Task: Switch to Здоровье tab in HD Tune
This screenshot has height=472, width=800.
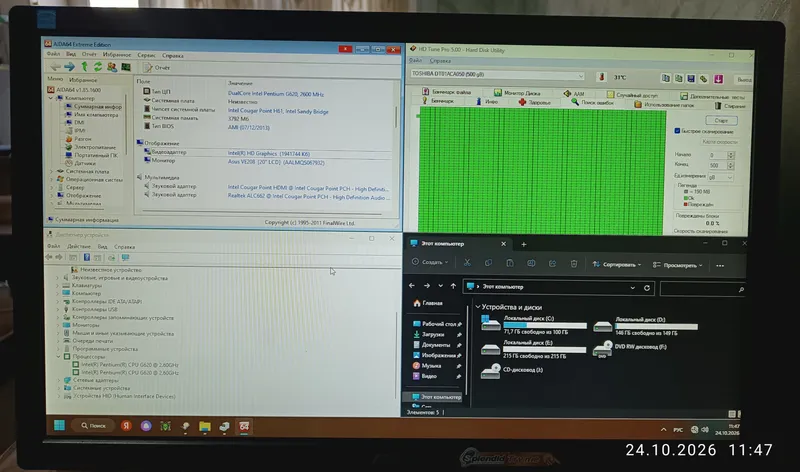Action: pos(535,102)
